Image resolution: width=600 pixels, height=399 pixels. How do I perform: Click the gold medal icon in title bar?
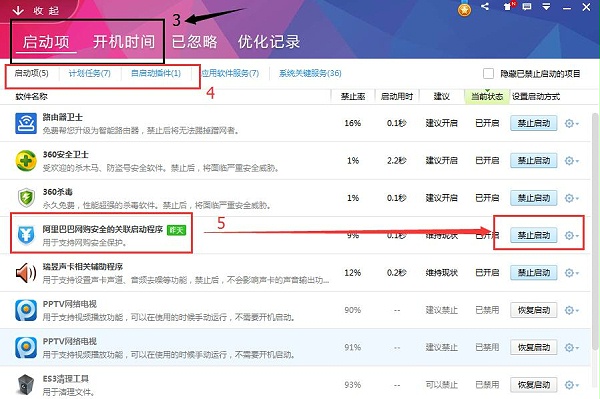tap(464, 10)
